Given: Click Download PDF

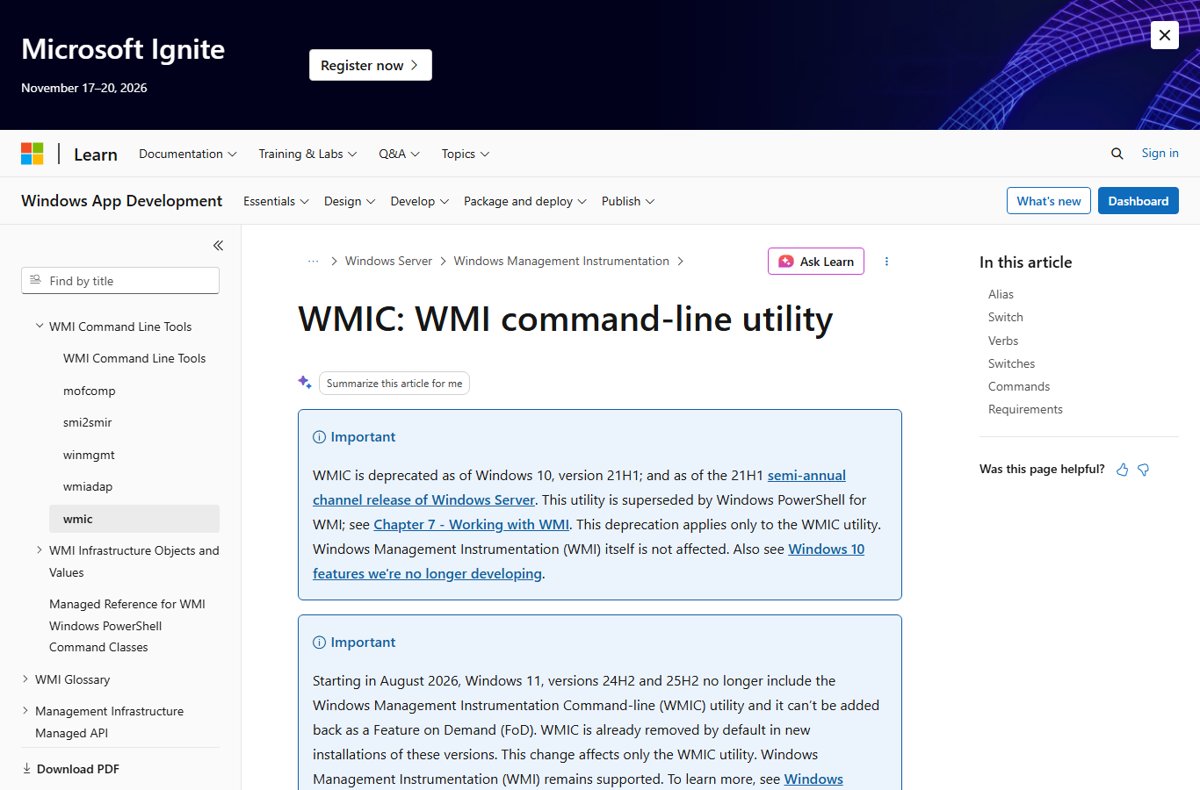Looking at the screenshot, I should click(x=70, y=769).
